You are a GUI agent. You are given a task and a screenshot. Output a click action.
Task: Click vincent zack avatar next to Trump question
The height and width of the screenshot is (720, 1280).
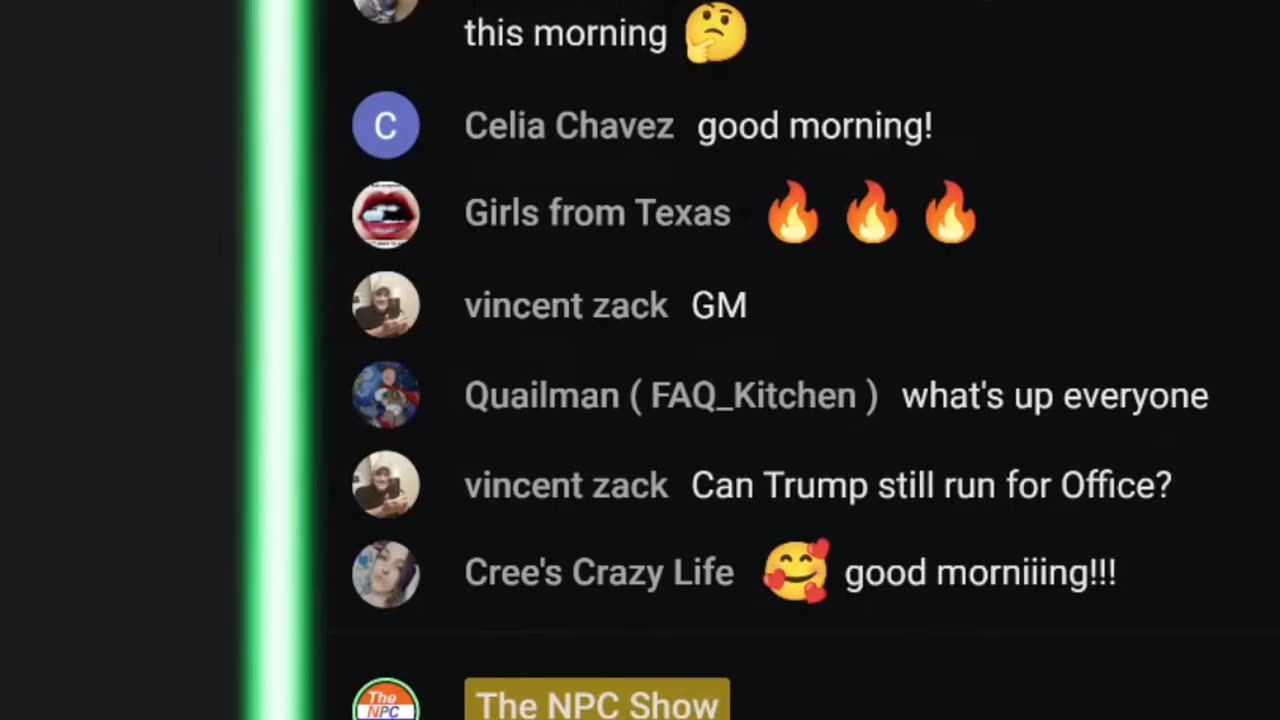(x=386, y=485)
